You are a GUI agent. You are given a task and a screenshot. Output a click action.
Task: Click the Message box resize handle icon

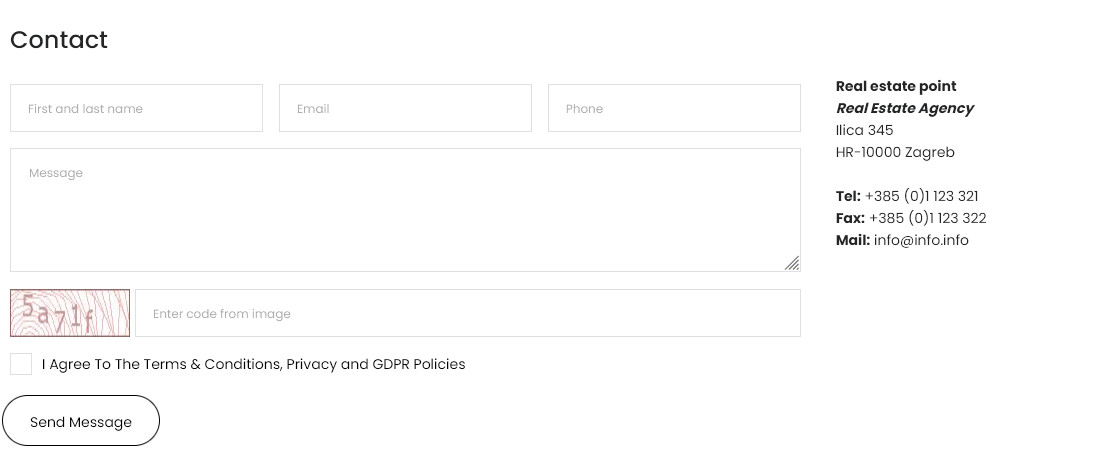[792, 263]
